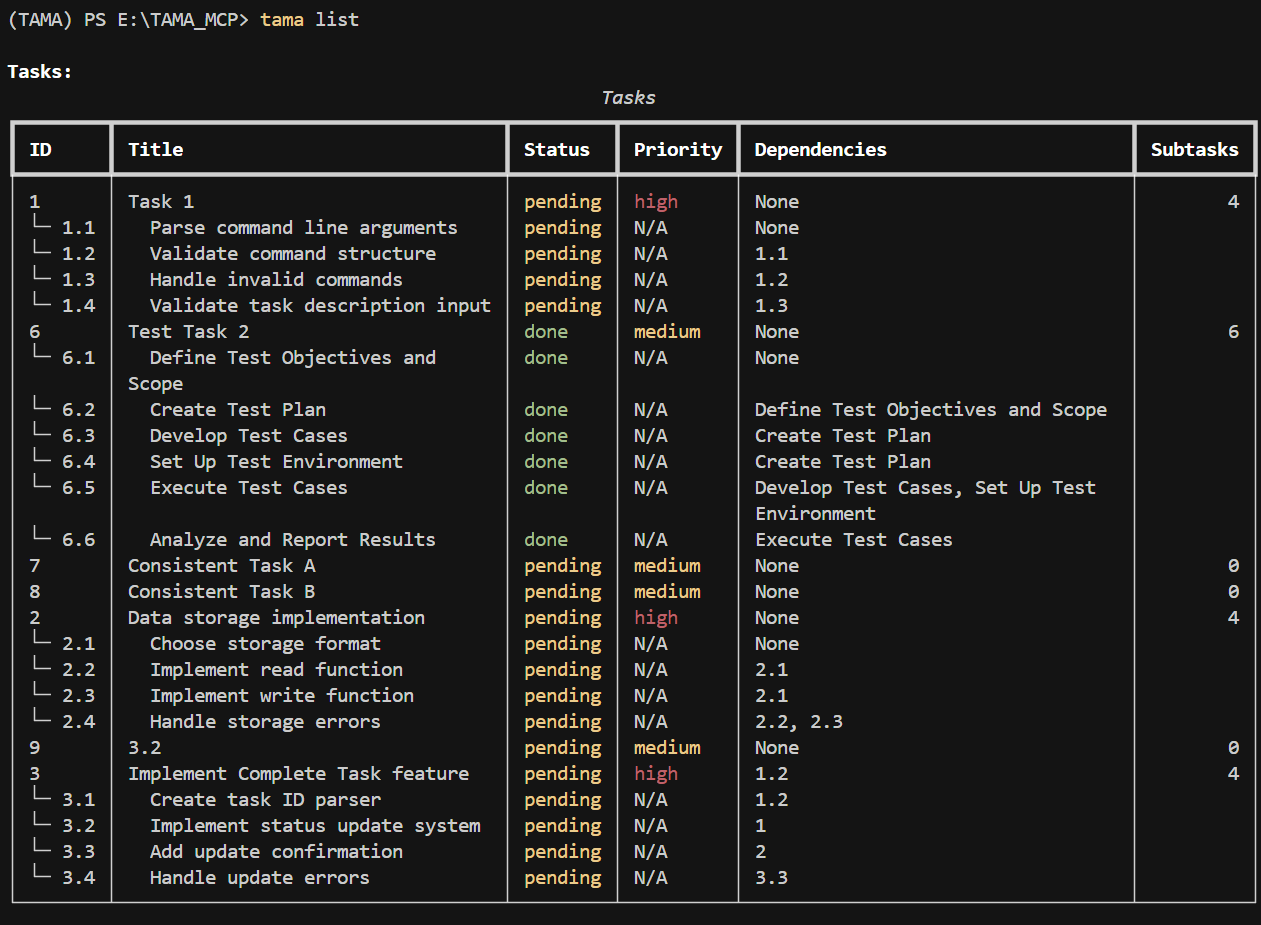This screenshot has width=1261, height=925.
Task: Click the 'tama list' command text
Action: (309, 20)
